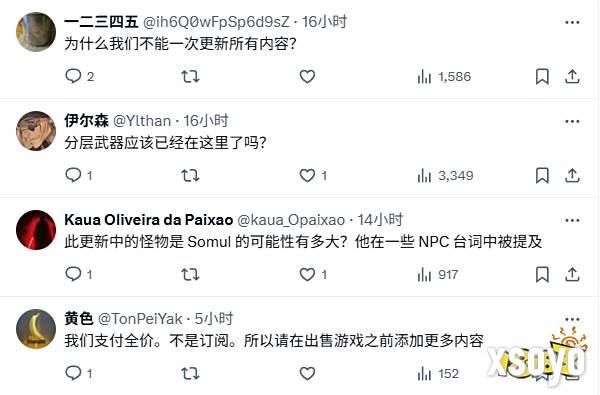Bookmark the tweet by 一二三四五
Screen dimensions: 600x395
pyautogui.click(x=542, y=76)
